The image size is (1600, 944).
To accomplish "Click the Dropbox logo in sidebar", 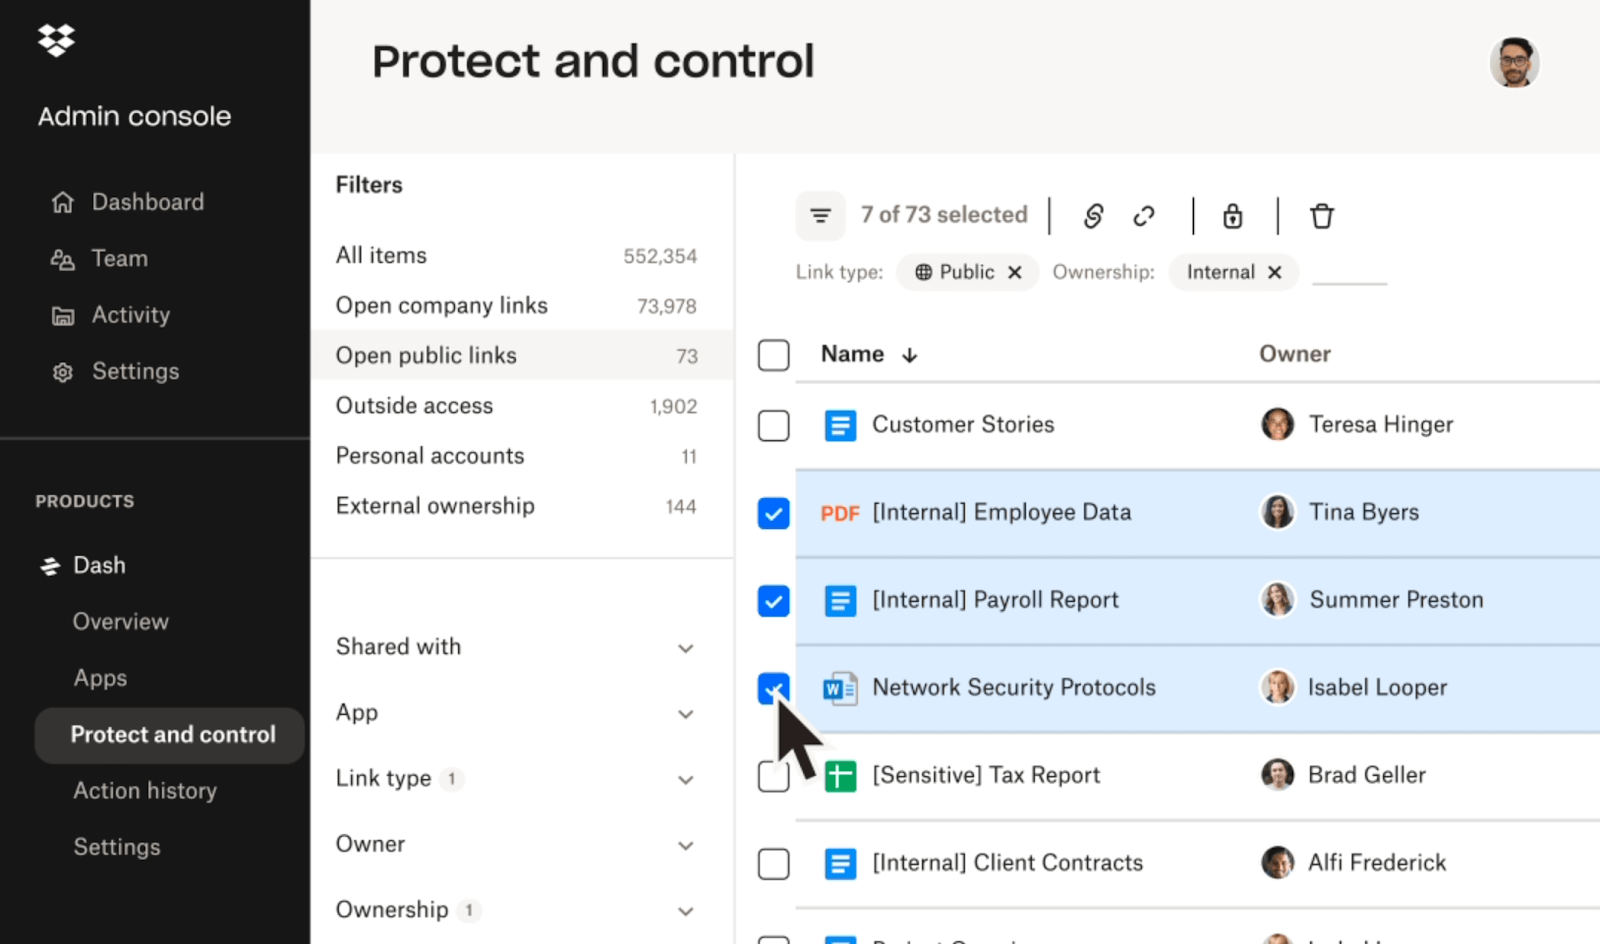I will pyautogui.click(x=55, y=40).
